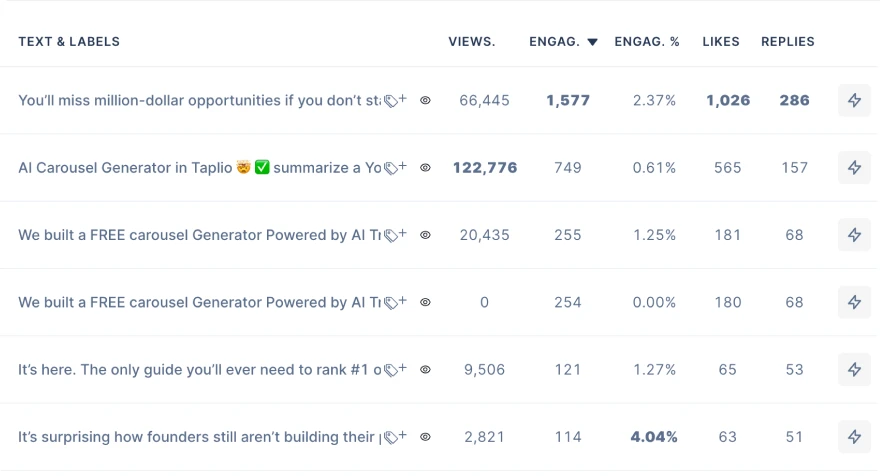Click lightning bolt icon for million-dollar opportunities post
The image size is (880, 476).
(854, 100)
